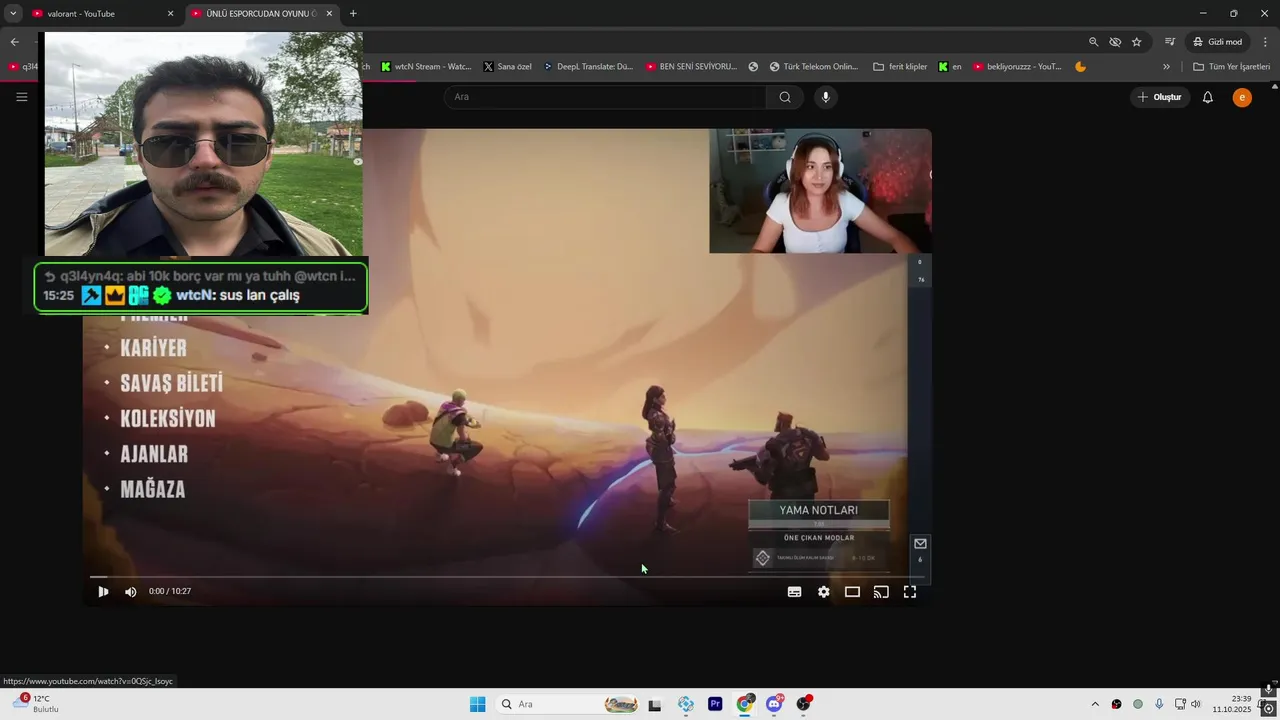Click the crossed-out eye icon in address bar
This screenshot has height=720, width=1280.
[x=1115, y=42]
